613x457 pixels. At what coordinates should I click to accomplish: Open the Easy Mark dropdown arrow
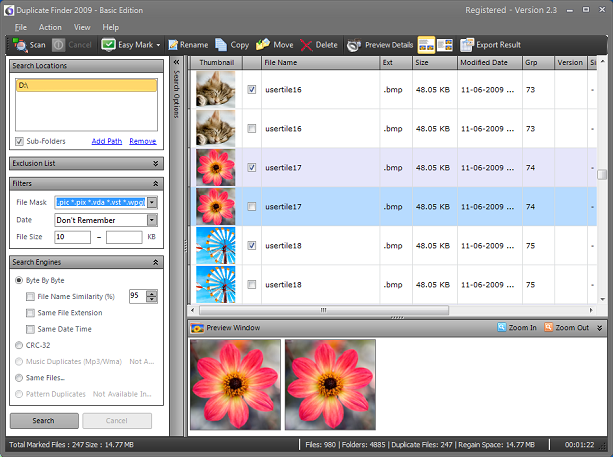click(x=158, y=45)
